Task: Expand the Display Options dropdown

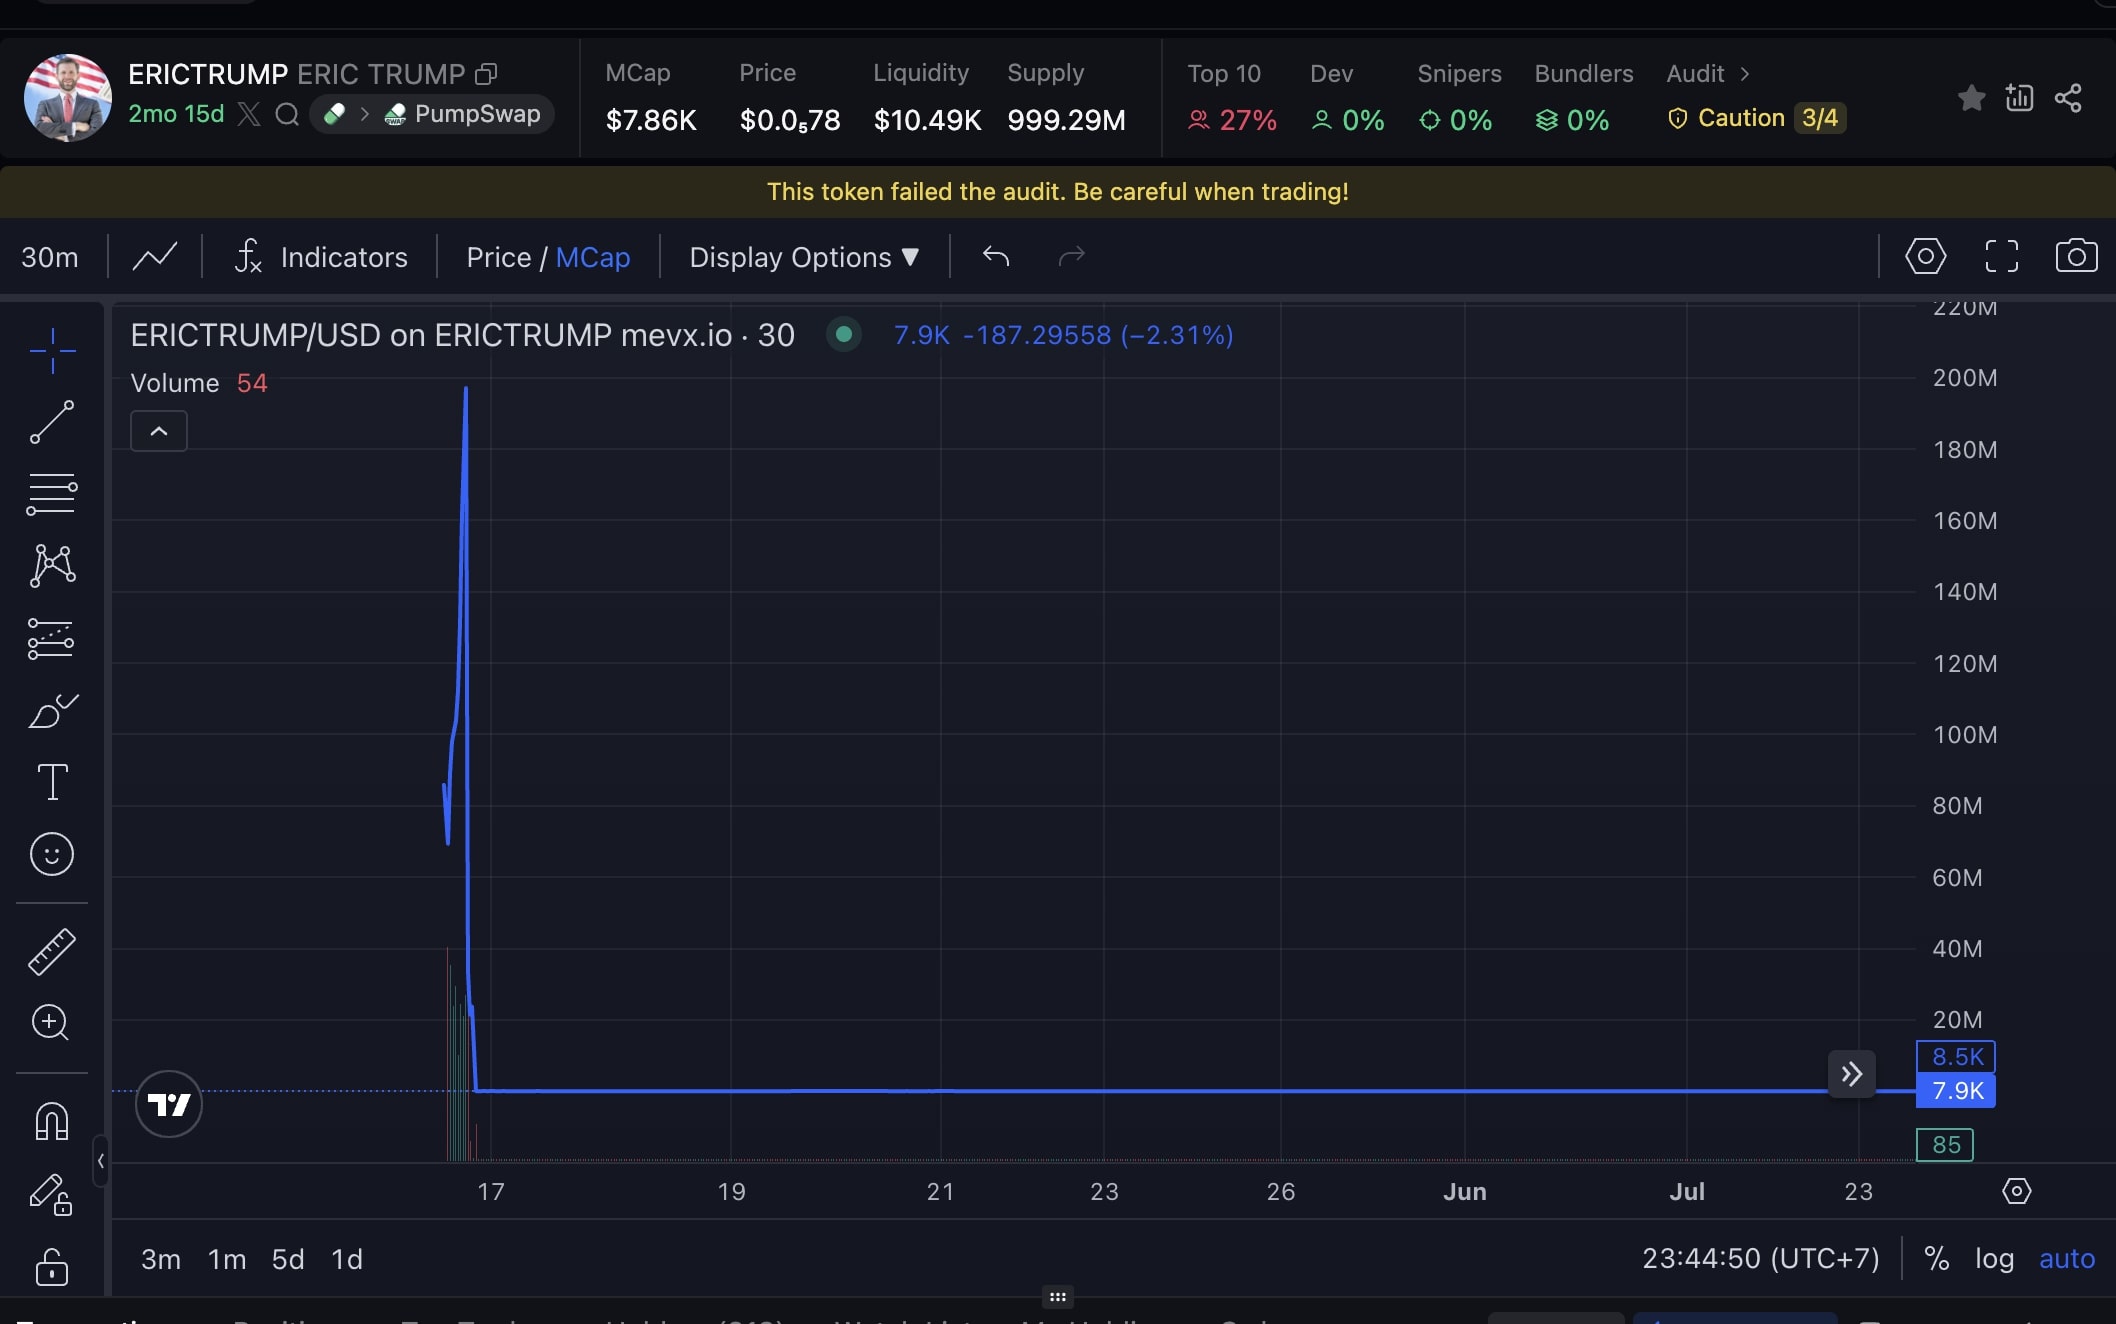Action: coord(804,257)
